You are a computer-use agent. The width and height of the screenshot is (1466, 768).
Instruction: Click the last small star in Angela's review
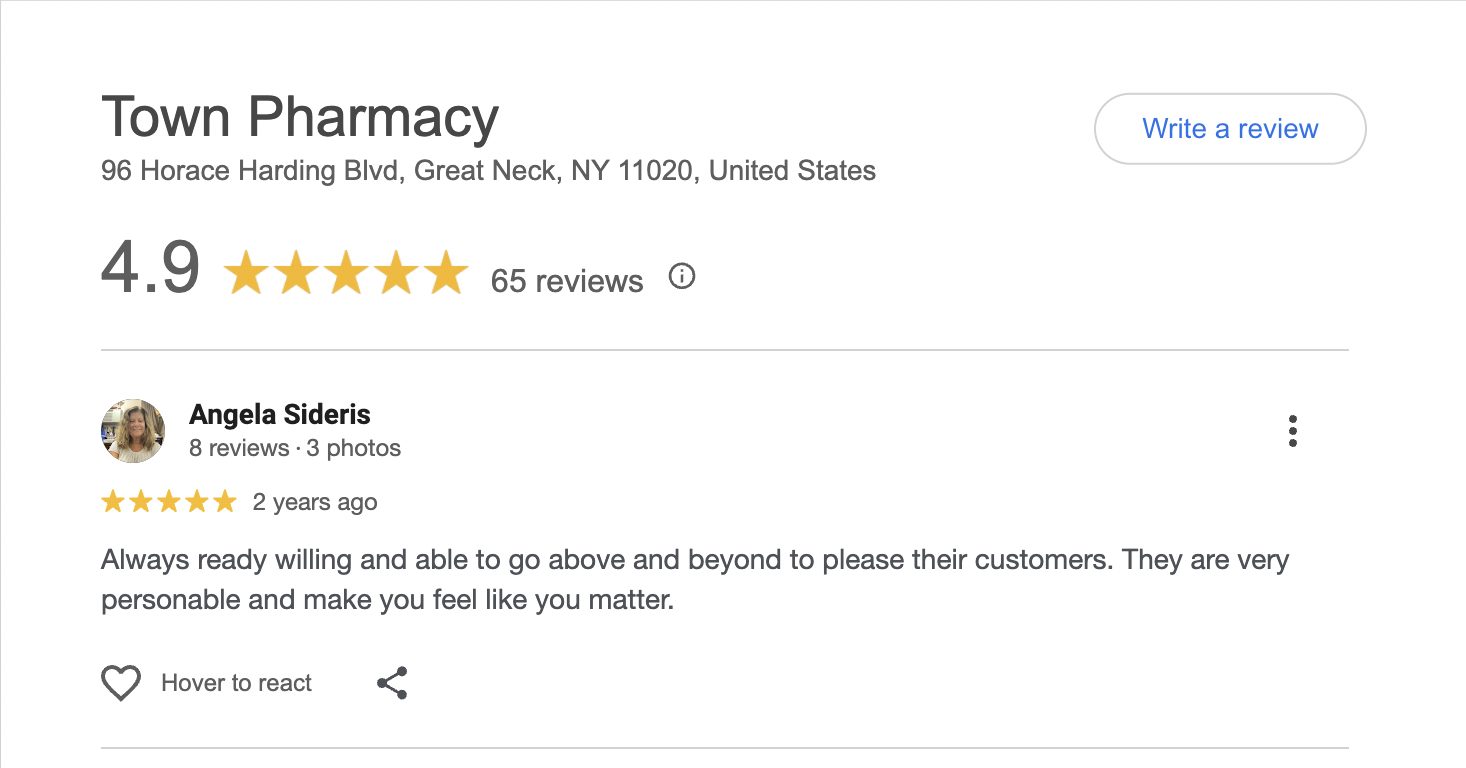(x=225, y=502)
